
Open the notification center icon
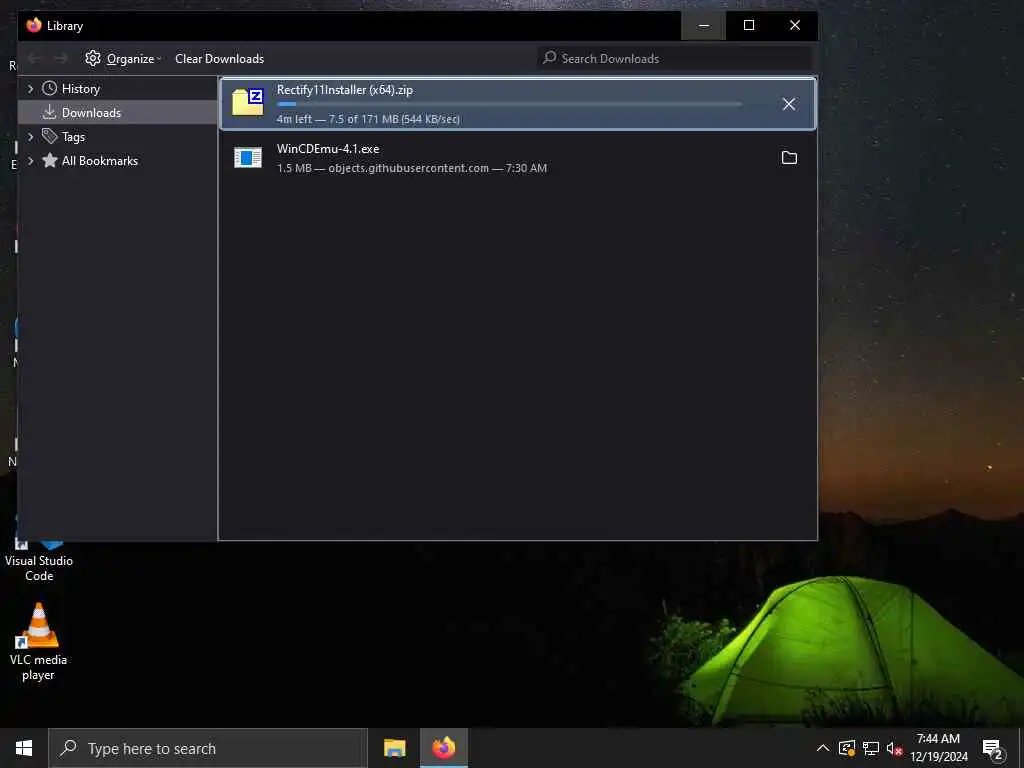tap(992, 748)
